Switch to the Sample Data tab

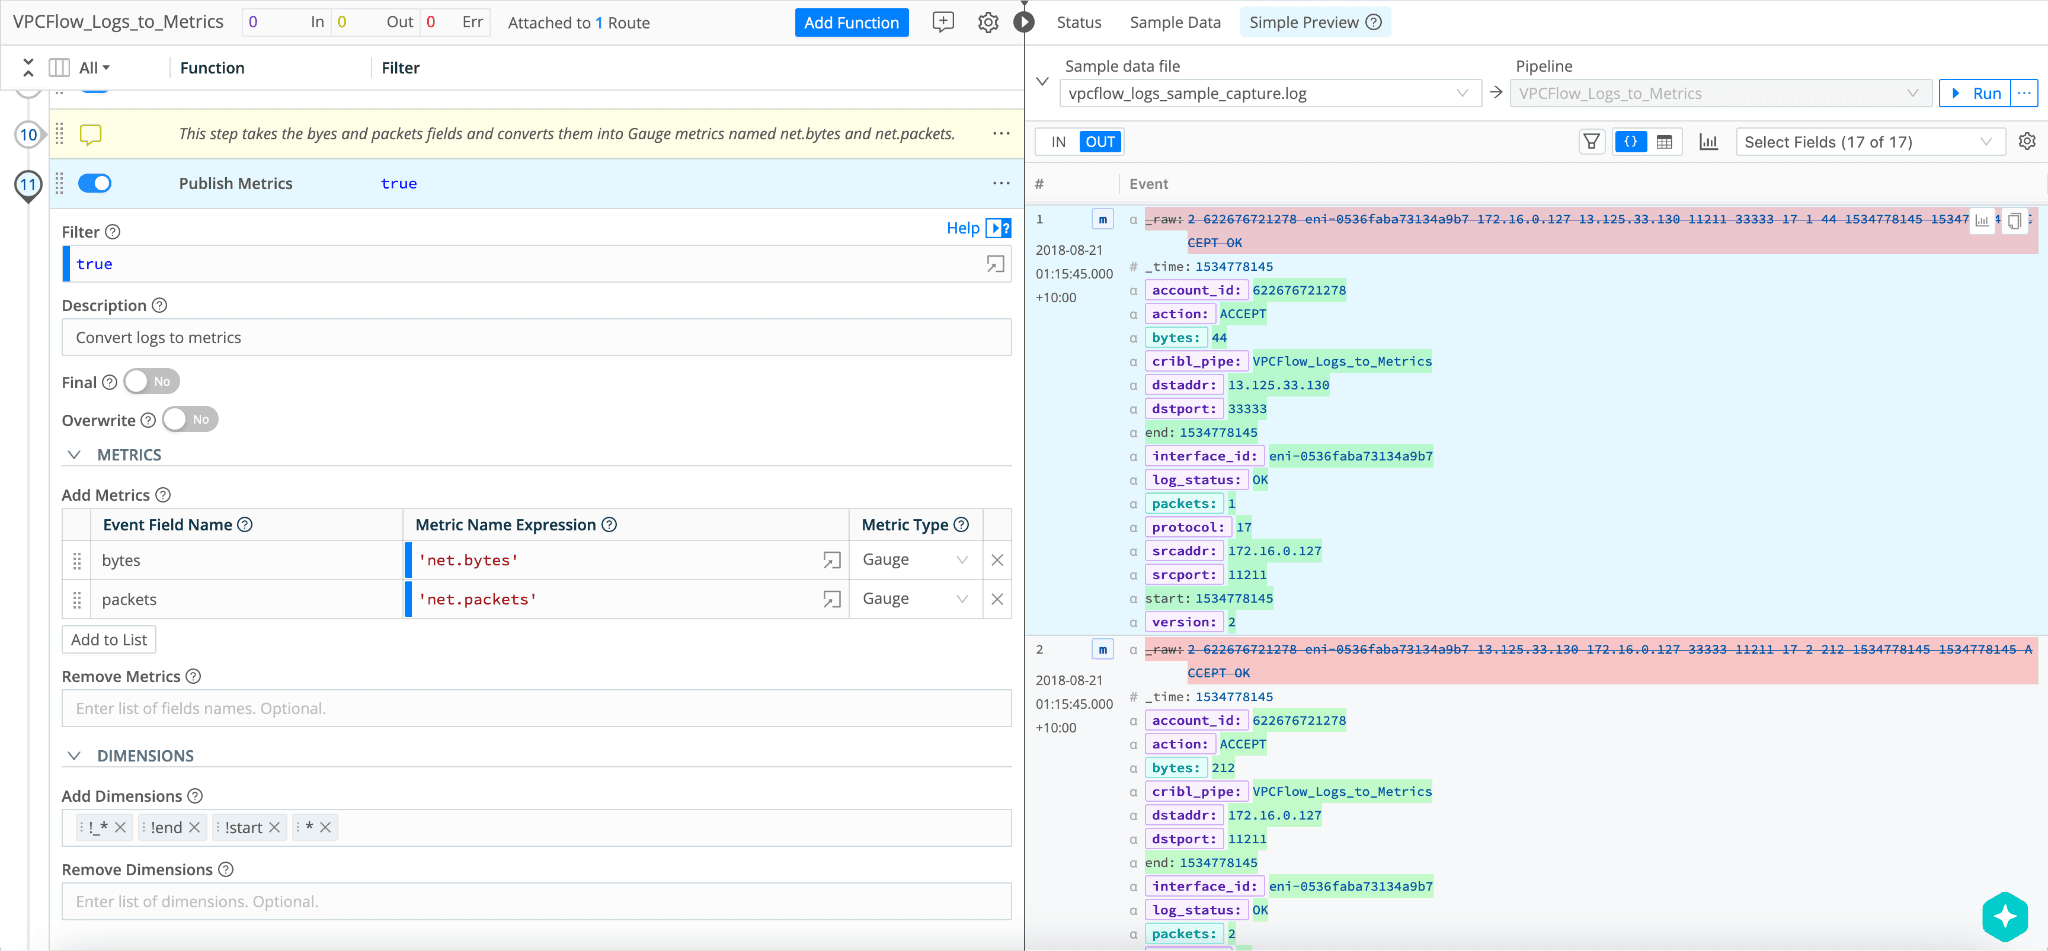(x=1175, y=22)
